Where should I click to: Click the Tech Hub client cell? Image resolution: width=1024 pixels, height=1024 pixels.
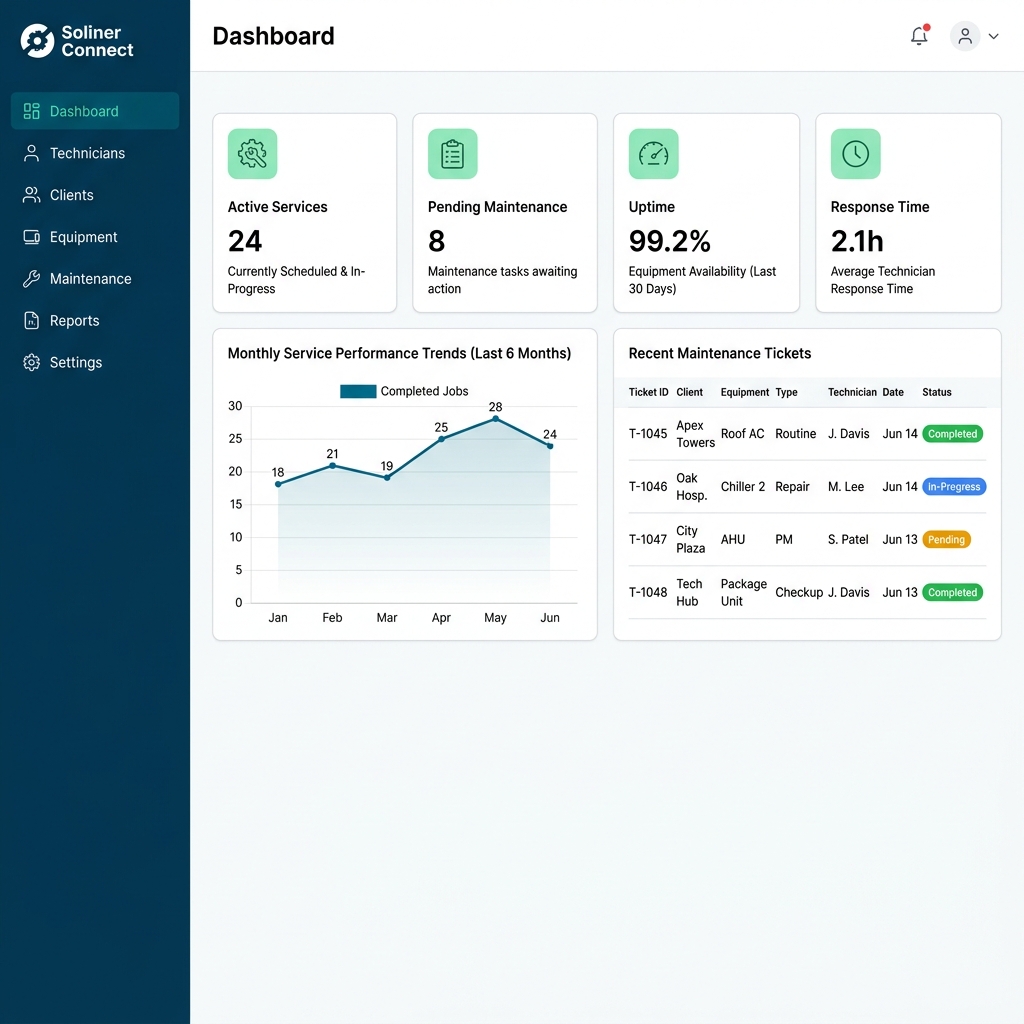[x=689, y=592]
